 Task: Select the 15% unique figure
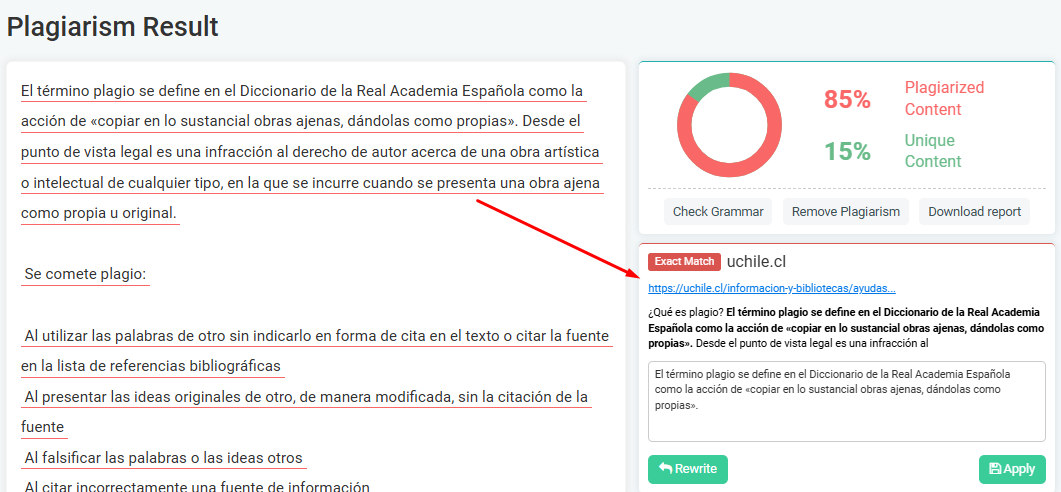[x=846, y=152]
